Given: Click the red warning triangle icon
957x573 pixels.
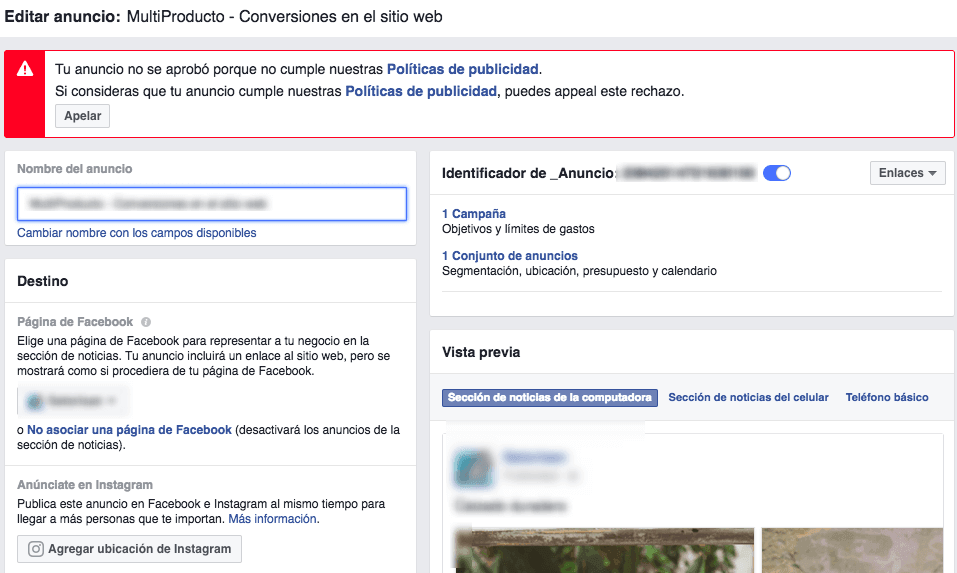Looking at the screenshot, I should pos(25,68).
